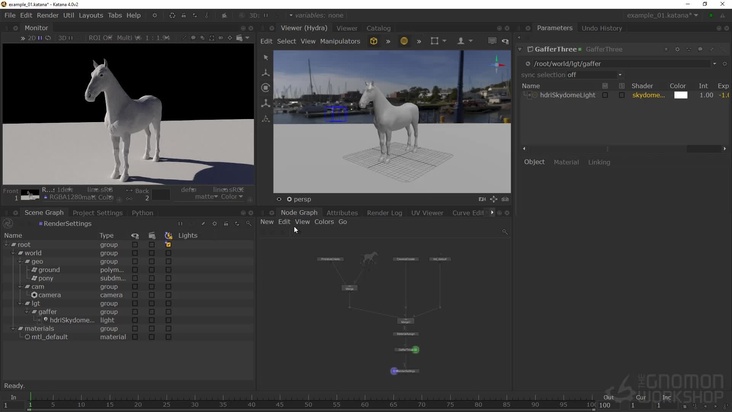
Task: Click Manipulators in the Viewer menu
Action: click(x=340, y=41)
